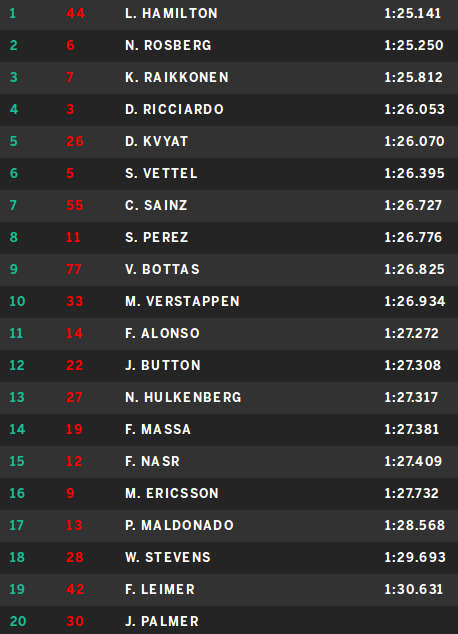This screenshot has width=458, height=634.
Task: Click car number 55 for Sainz
Action: point(75,205)
